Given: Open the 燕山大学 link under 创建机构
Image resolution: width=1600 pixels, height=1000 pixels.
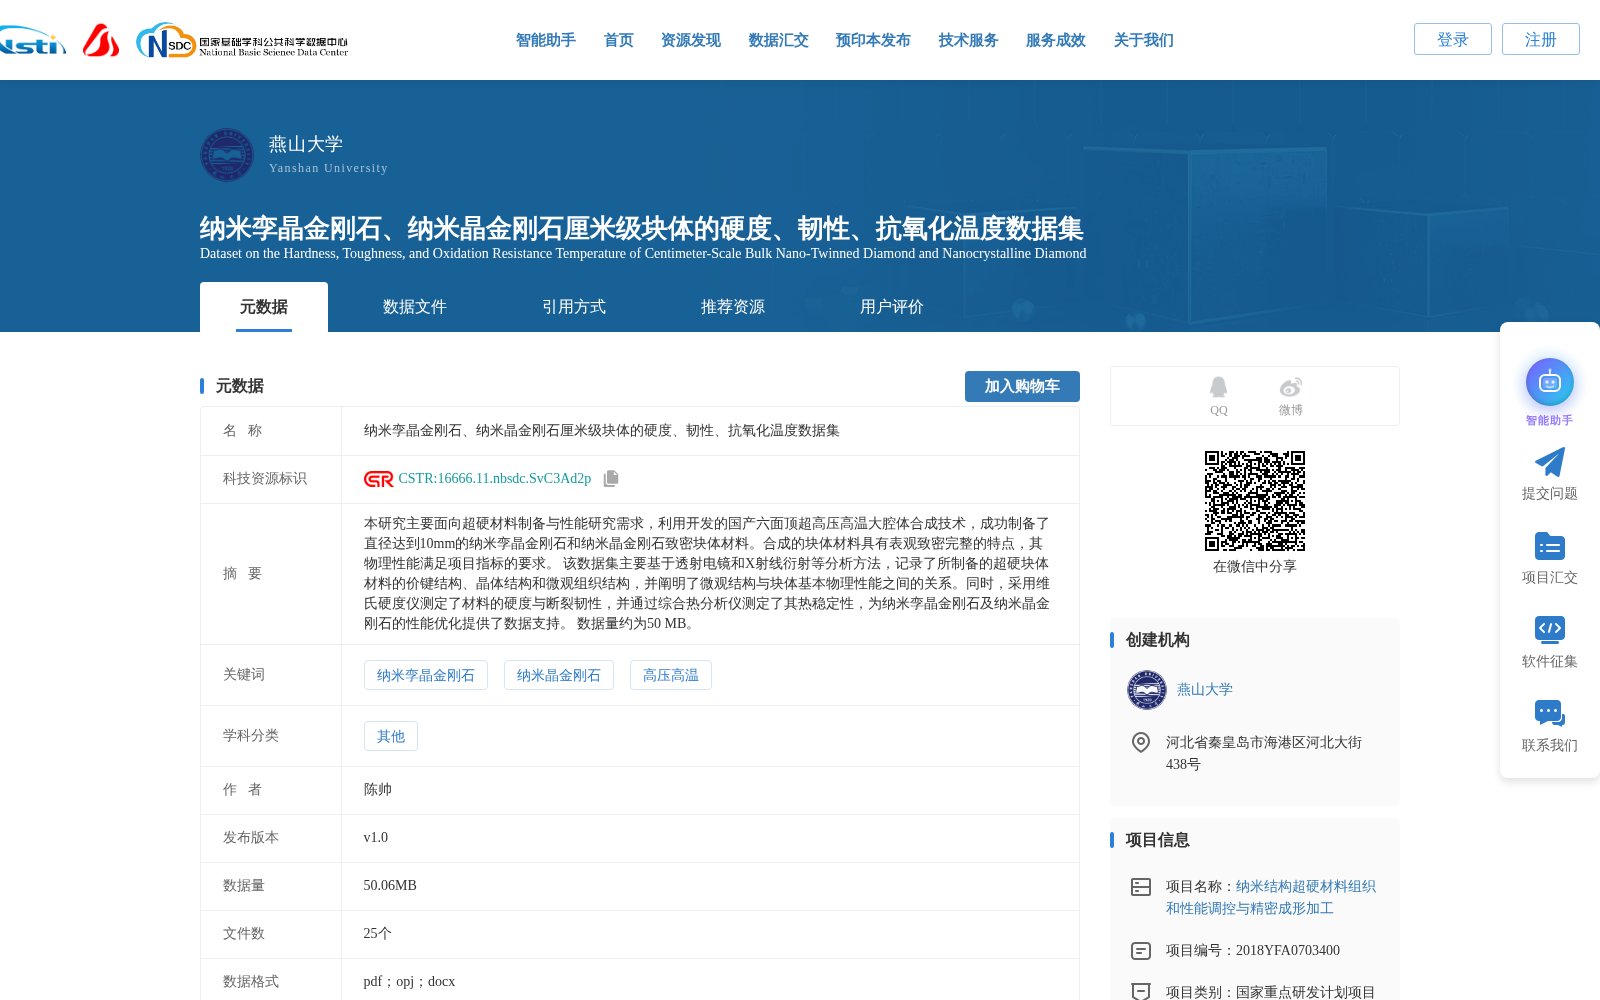Looking at the screenshot, I should pyautogui.click(x=1205, y=690).
